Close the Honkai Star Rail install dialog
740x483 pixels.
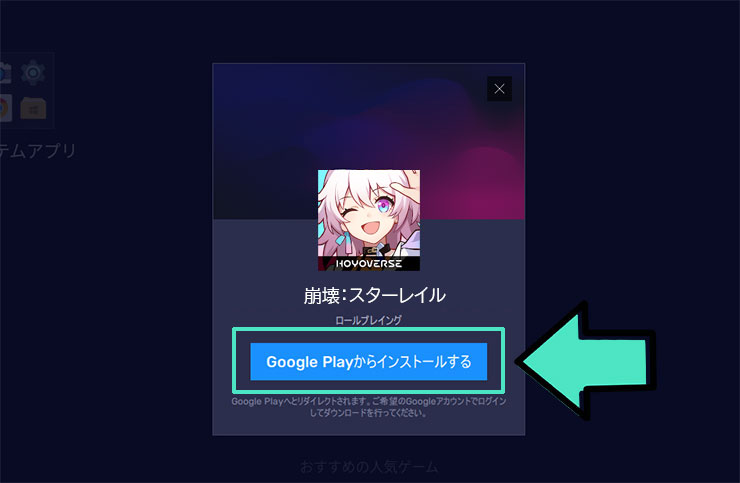point(499,89)
